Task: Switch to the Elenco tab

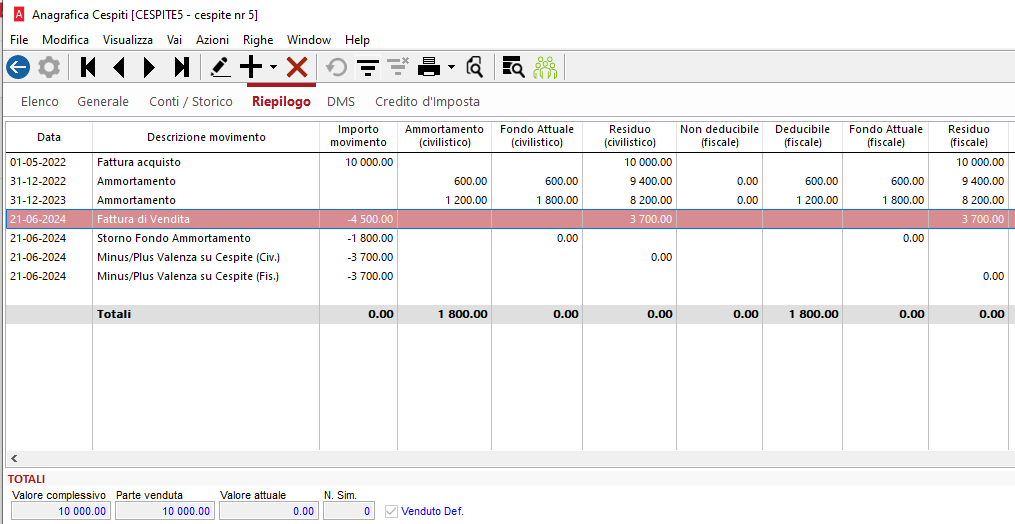Action: pyautogui.click(x=39, y=102)
